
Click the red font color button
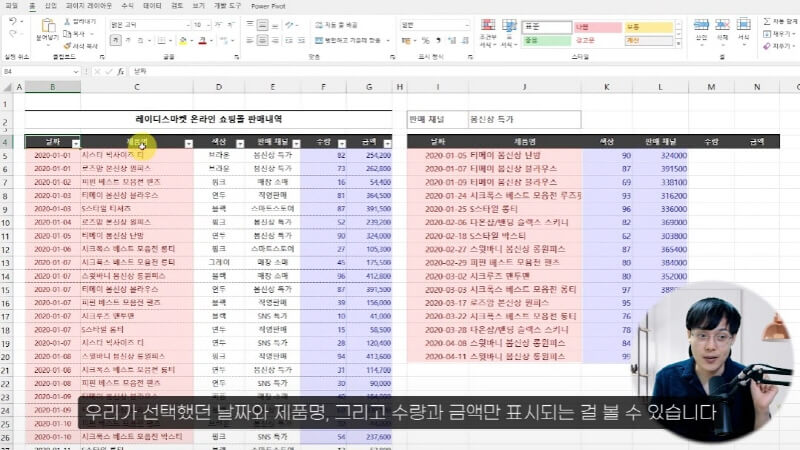[x=203, y=40]
